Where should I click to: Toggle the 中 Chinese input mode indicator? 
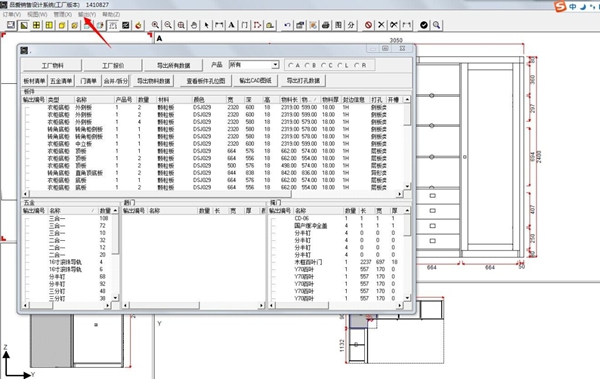[x=573, y=7]
